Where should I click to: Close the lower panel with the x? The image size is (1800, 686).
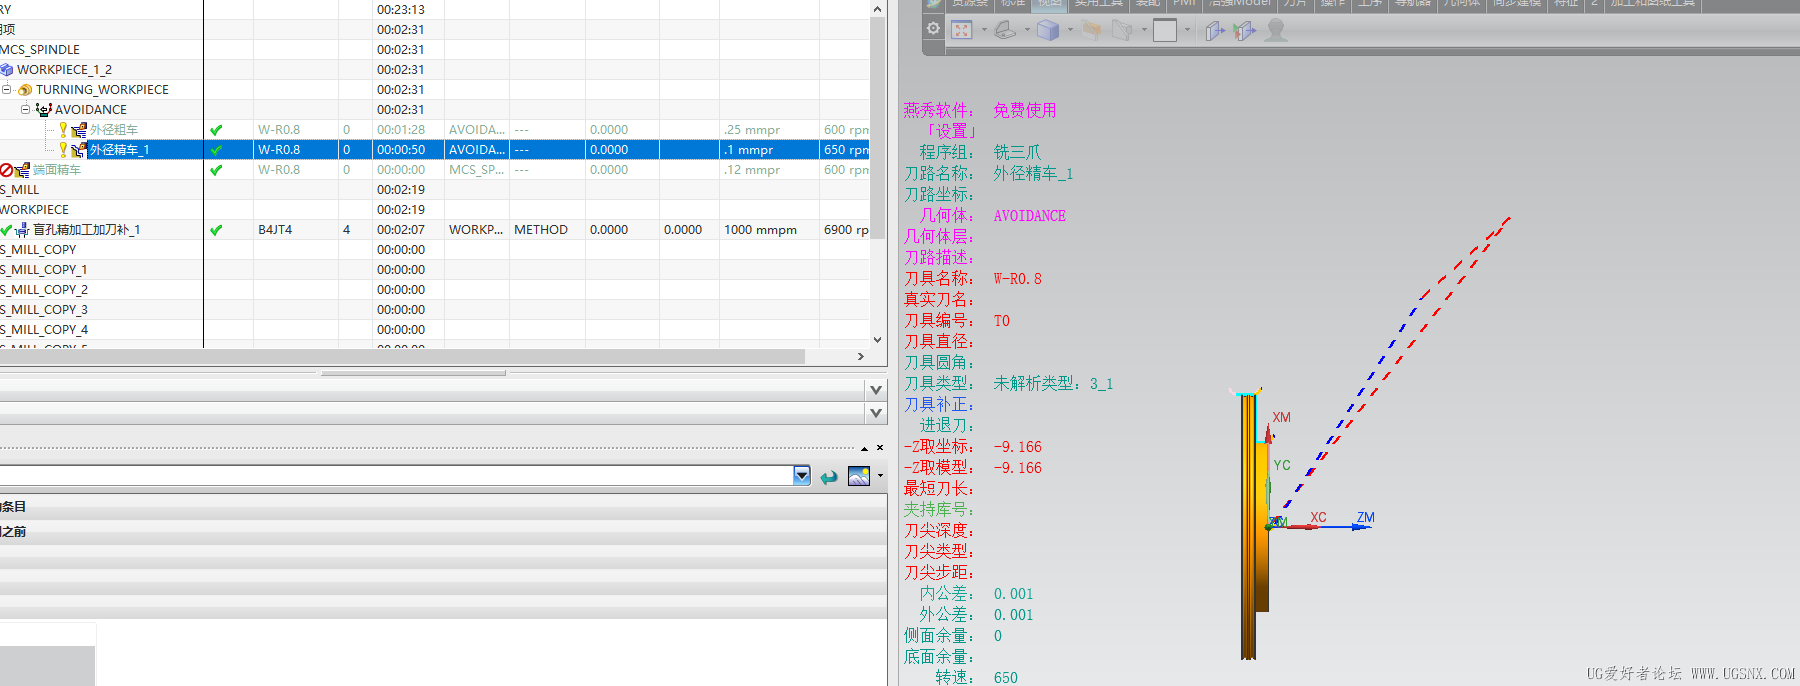click(x=880, y=448)
